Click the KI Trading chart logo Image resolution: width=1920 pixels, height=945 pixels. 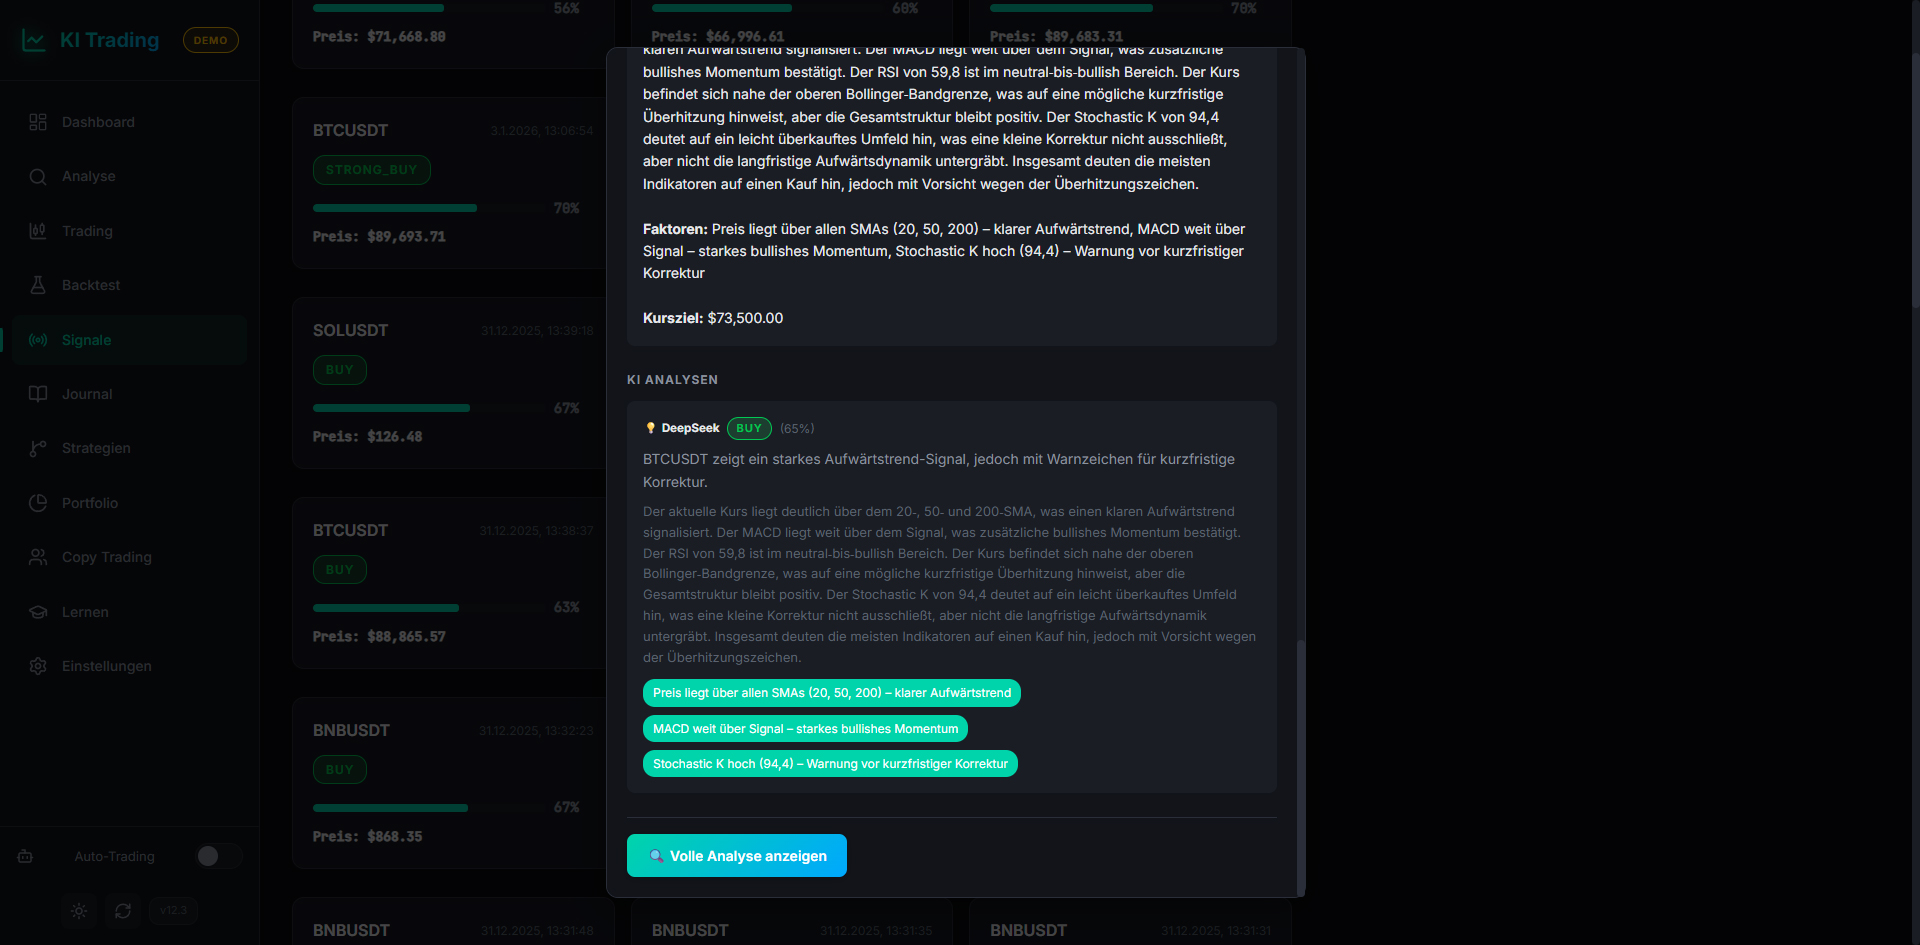pyautogui.click(x=34, y=41)
